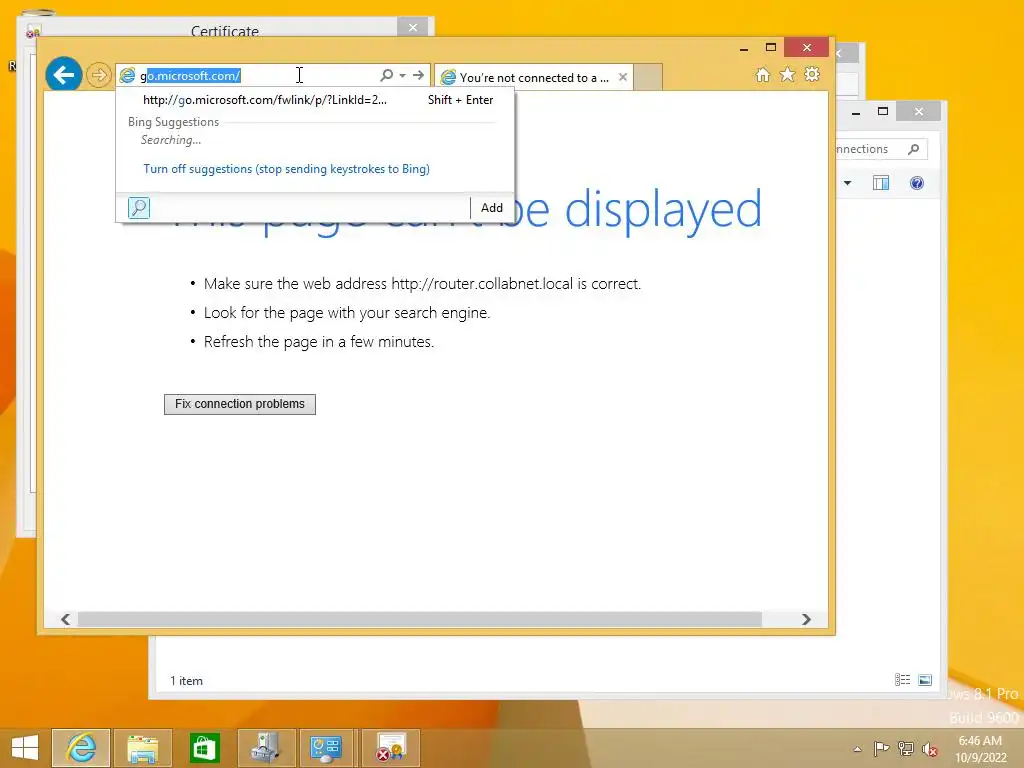The image size is (1024, 768).
Task: Open the address bar autocomplete dropdown arrow
Action: (x=402, y=75)
